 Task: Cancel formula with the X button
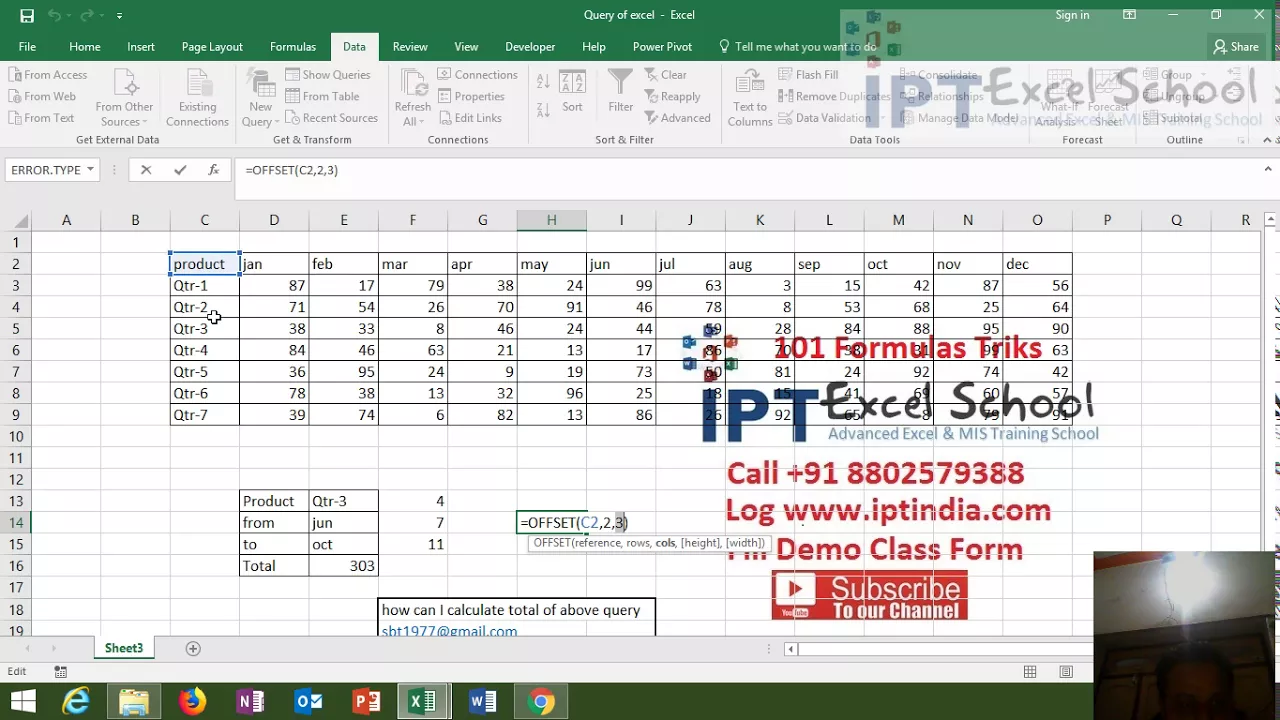[x=146, y=170]
